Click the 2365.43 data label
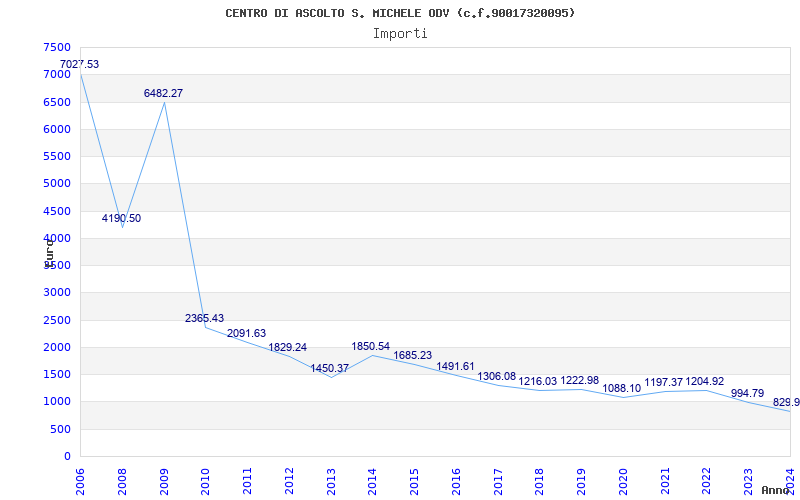Viewport: 800px width, 500px height. (x=205, y=318)
